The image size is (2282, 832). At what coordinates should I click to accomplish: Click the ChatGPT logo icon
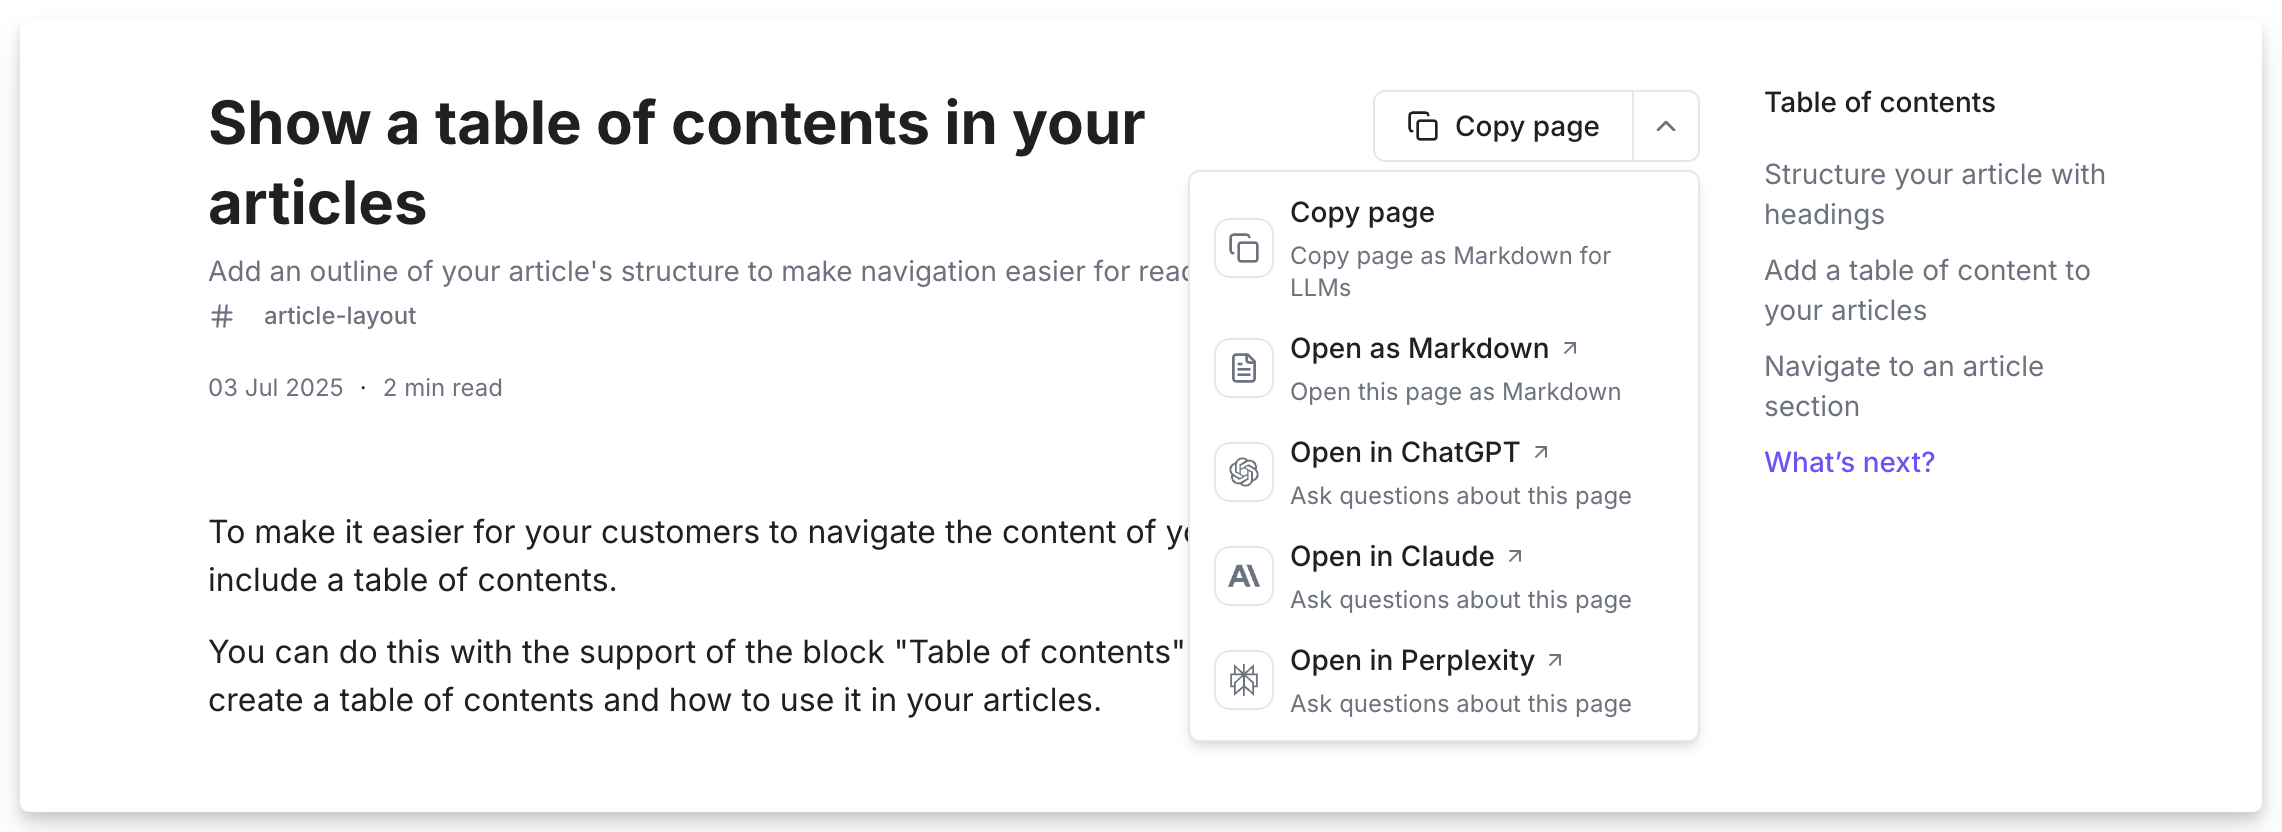pos(1244,472)
